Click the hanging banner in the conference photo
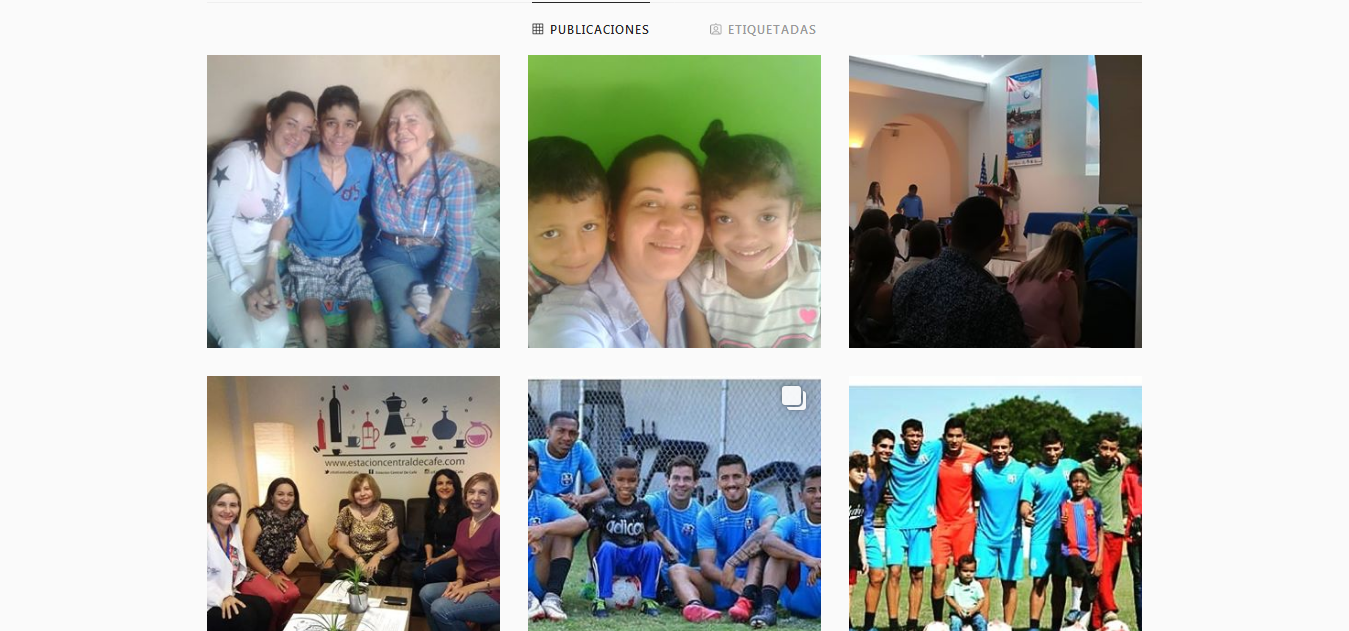Image resolution: width=1349 pixels, height=631 pixels. point(1024,117)
